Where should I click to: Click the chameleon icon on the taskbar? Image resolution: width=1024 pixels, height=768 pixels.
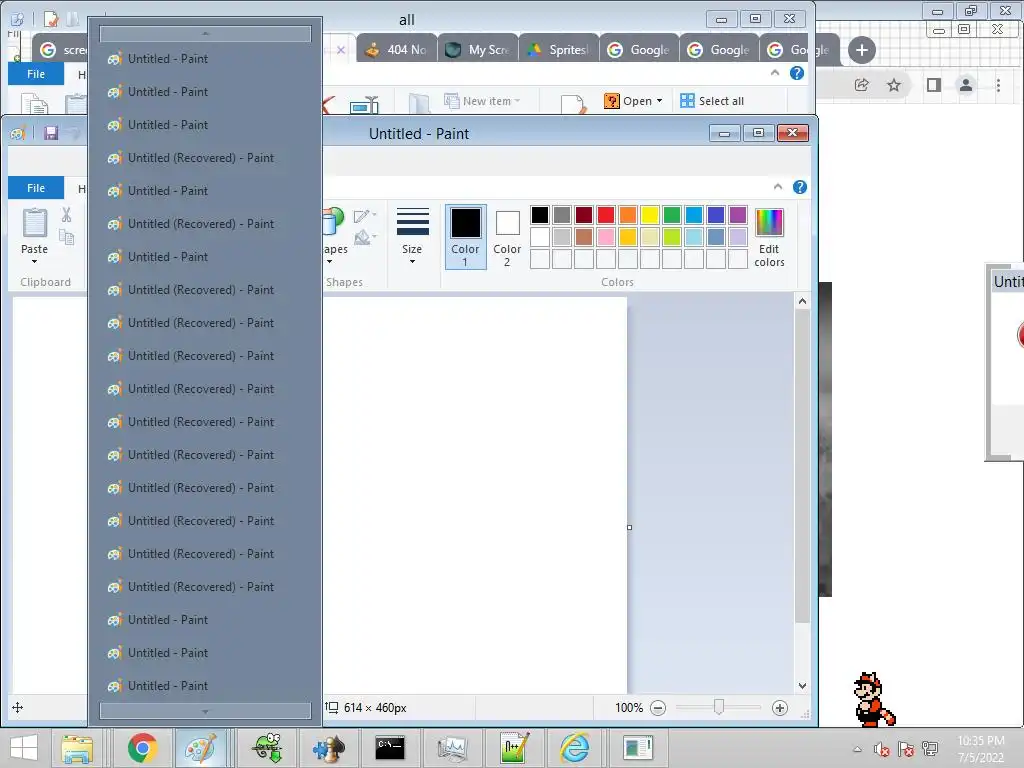(x=268, y=748)
